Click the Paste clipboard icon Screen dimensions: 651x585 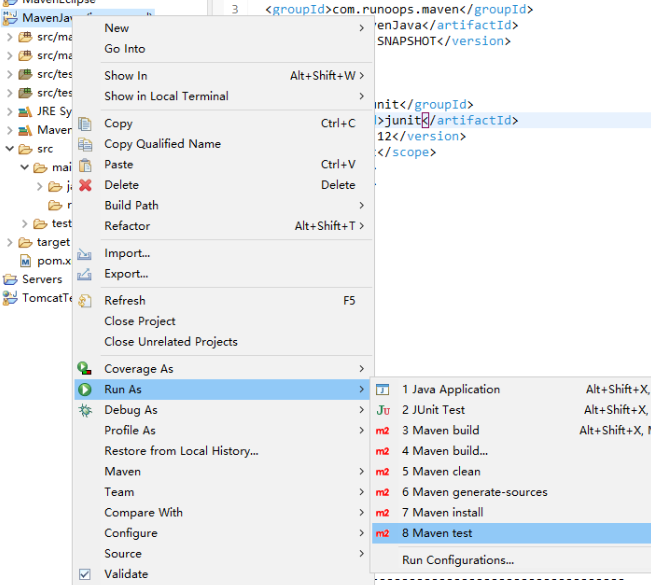[x=85, y=165]
